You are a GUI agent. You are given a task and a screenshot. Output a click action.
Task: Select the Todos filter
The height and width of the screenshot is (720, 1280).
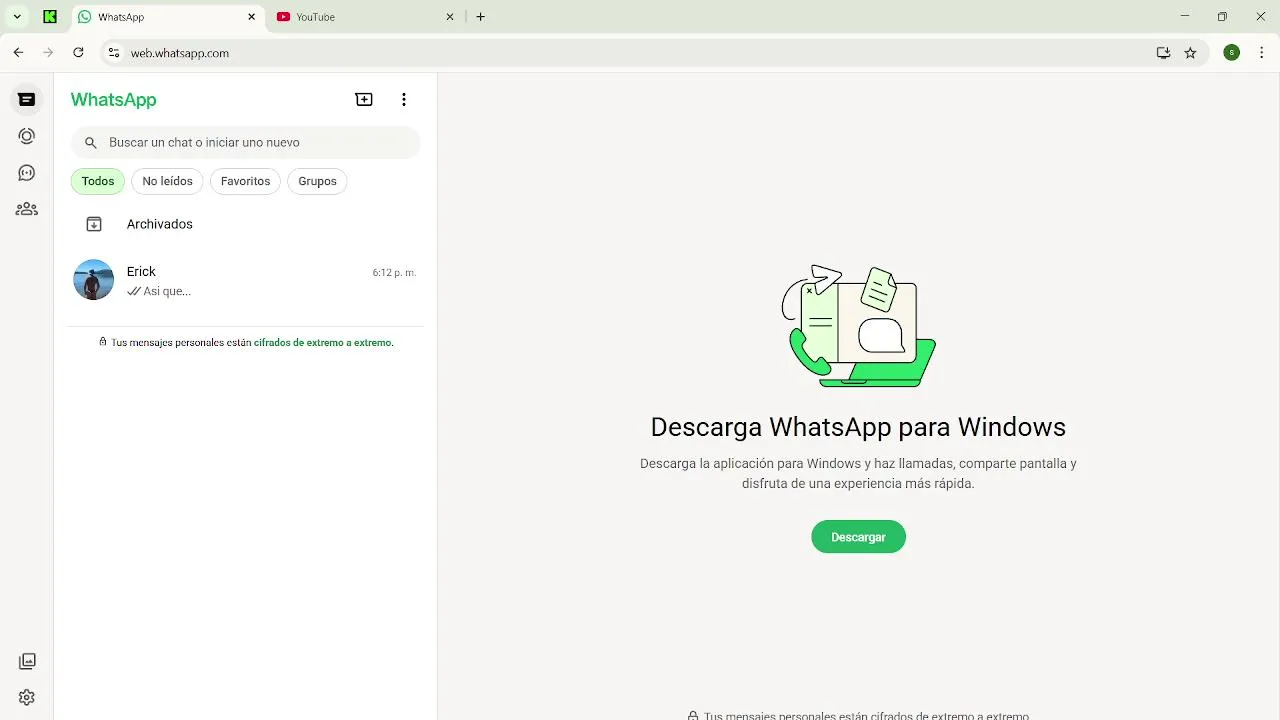click(x=98, y=181)
